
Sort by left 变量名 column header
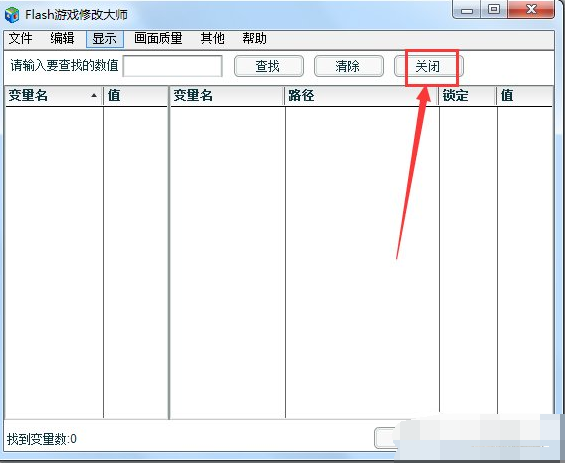[x=54, y=96]
